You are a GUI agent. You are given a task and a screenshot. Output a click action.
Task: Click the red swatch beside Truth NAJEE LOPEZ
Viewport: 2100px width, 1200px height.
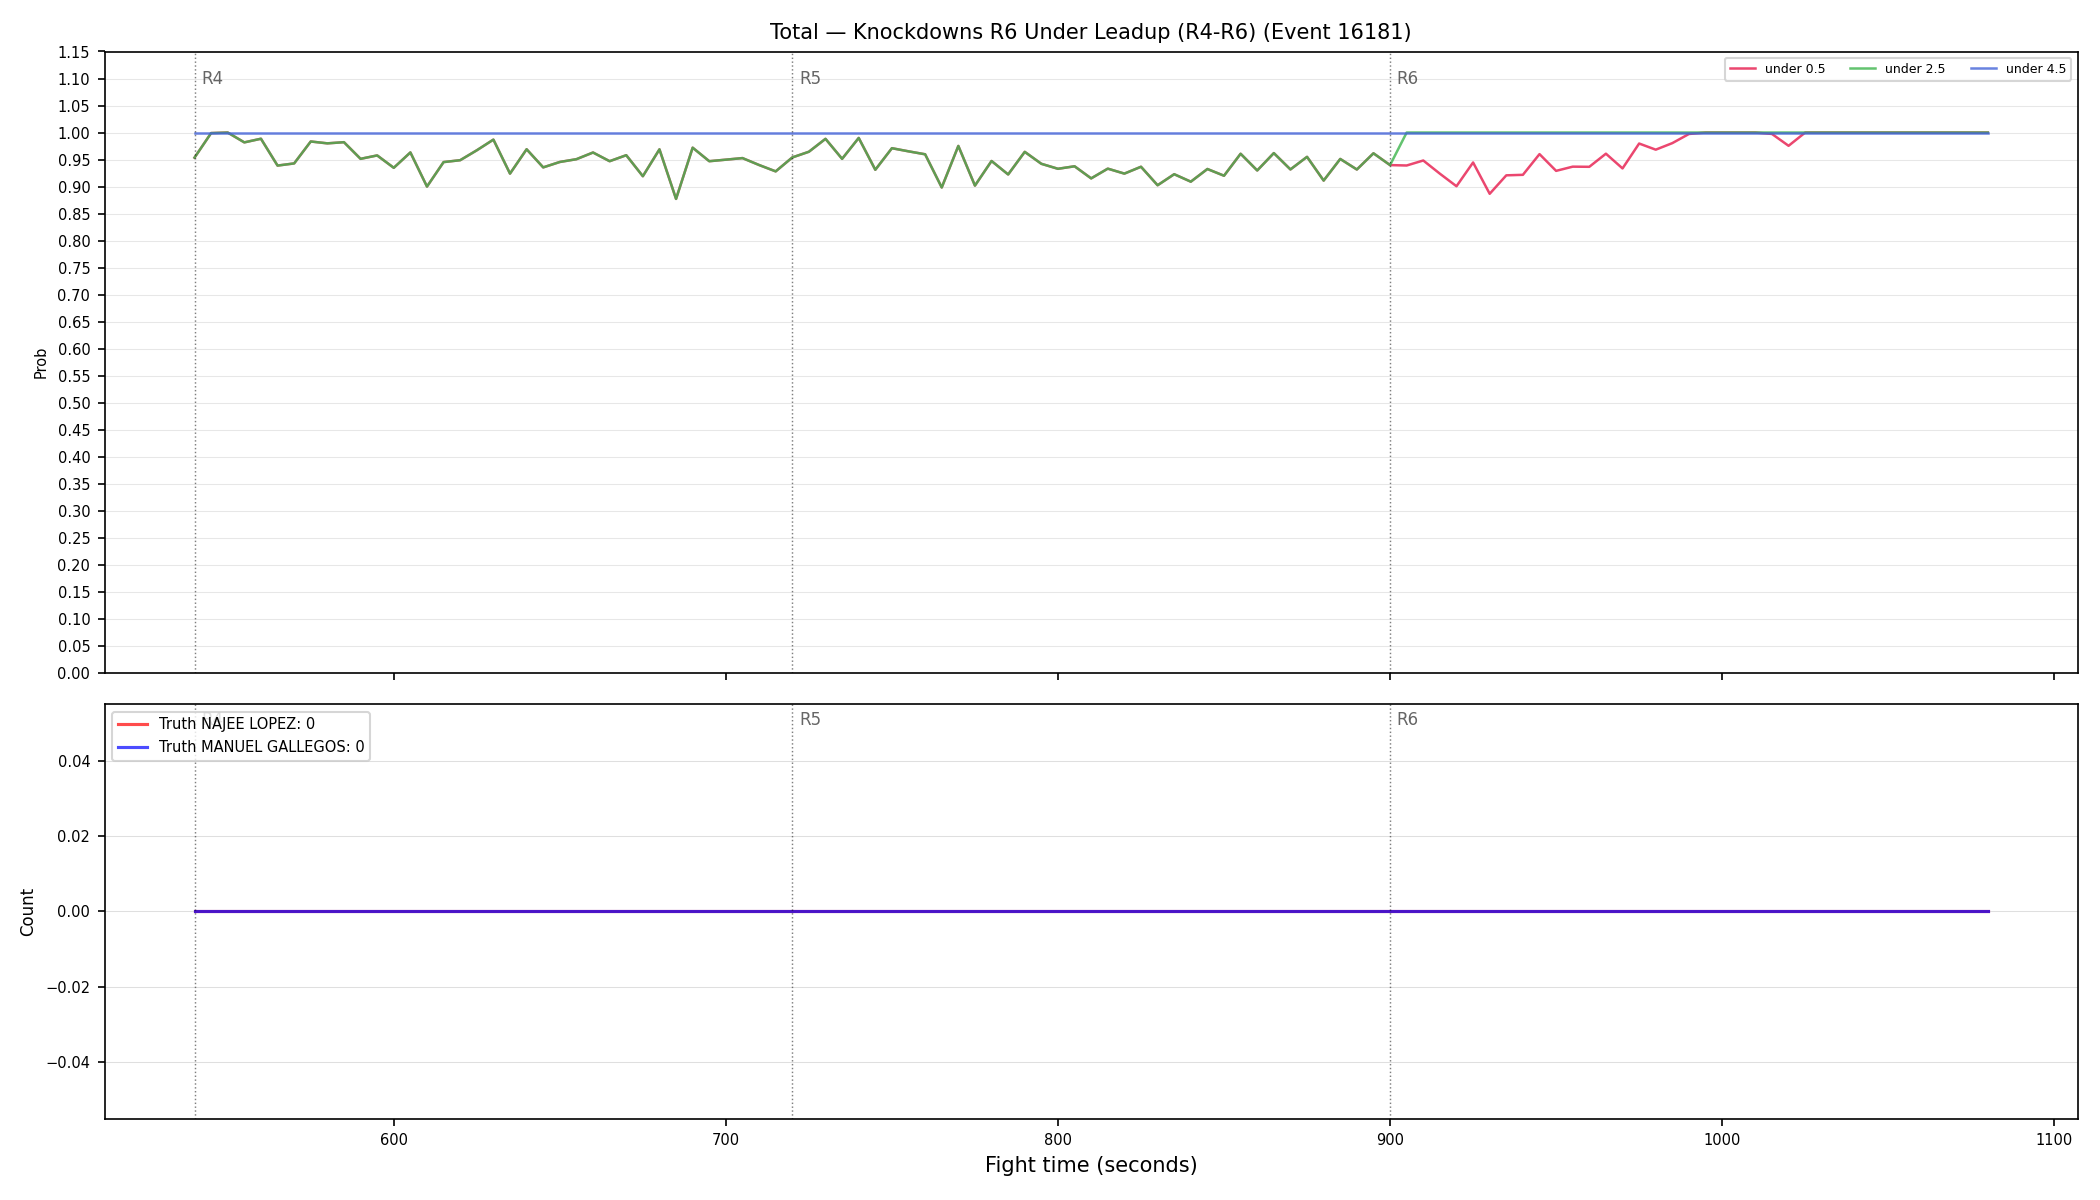click(x=133, y=724)
